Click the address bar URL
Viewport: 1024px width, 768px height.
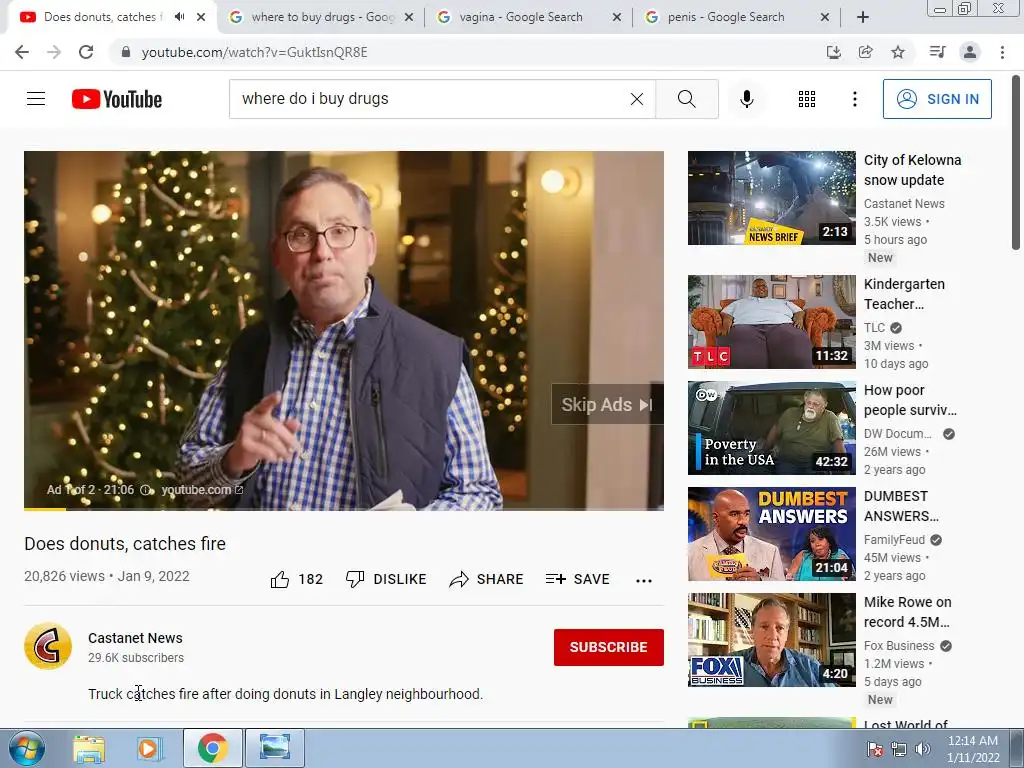(x=255, y=52)
